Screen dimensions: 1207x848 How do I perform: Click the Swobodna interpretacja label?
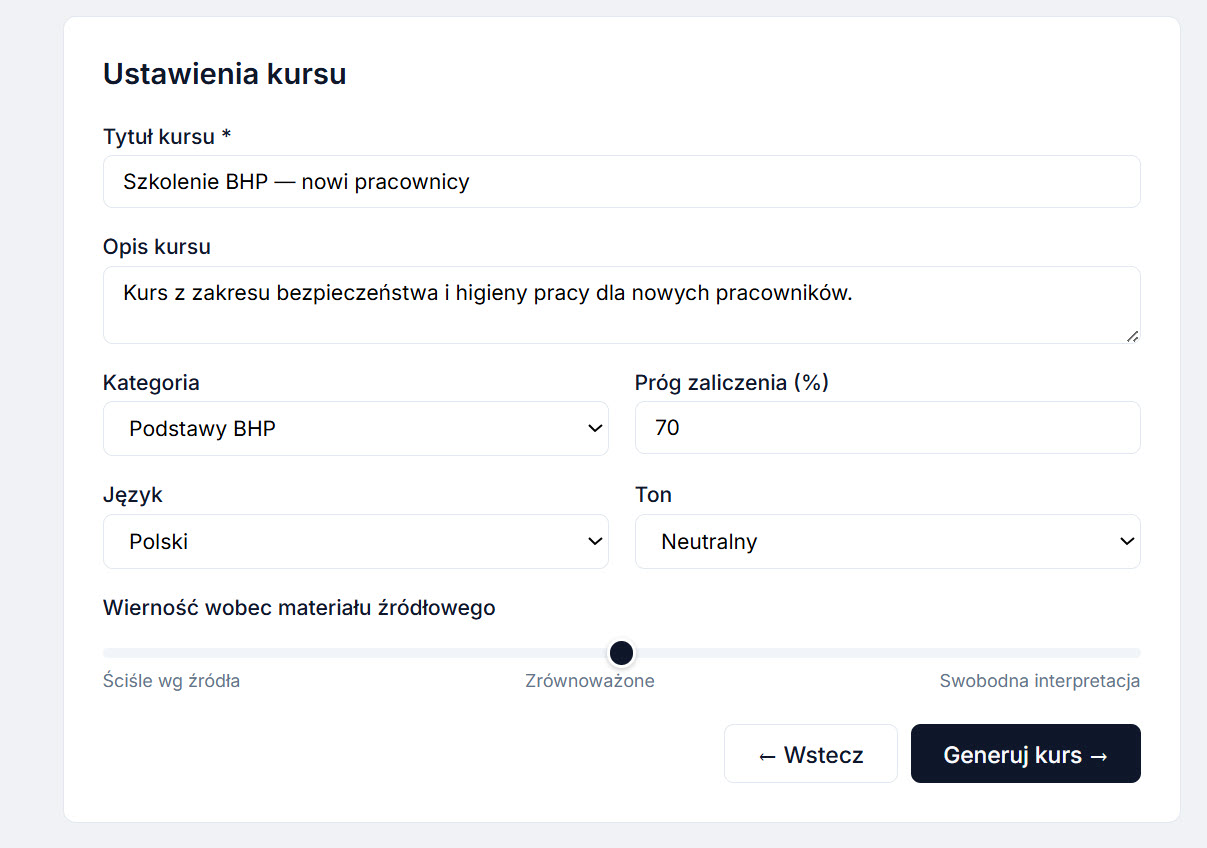(x=1039, y=680)
